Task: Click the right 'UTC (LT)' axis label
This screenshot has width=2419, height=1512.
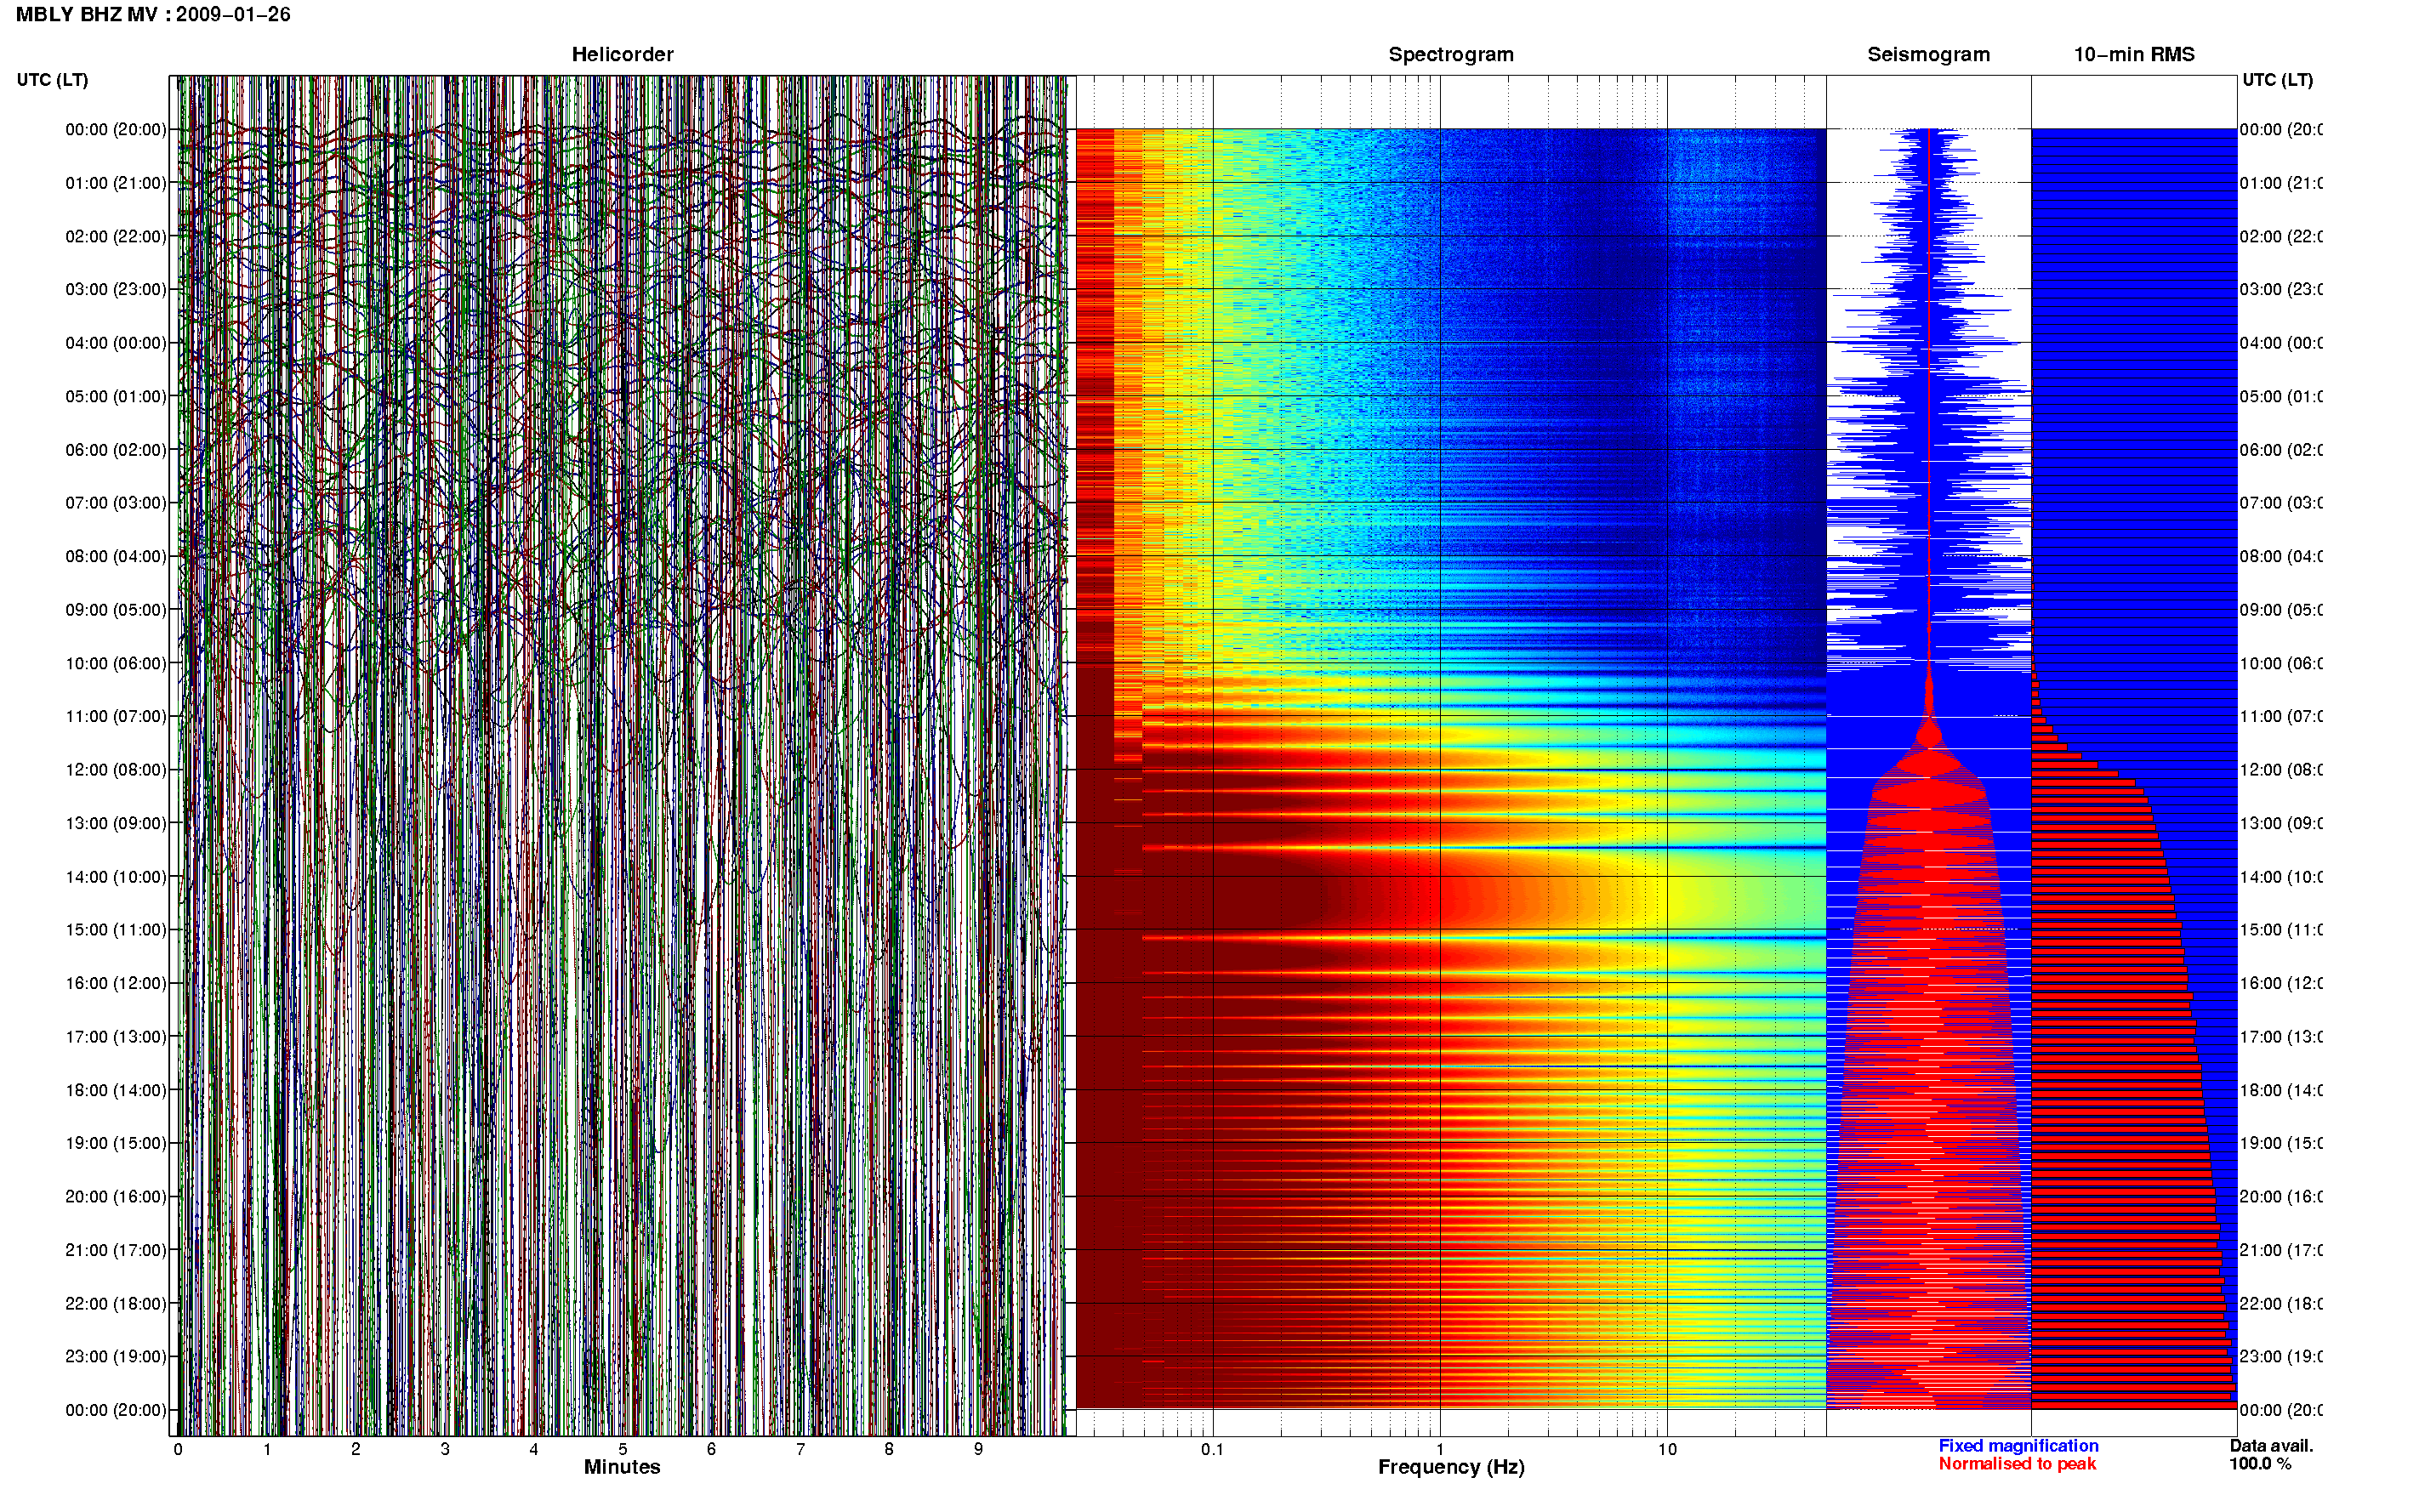Action: pyautogui.click(x=2277, y=80)
